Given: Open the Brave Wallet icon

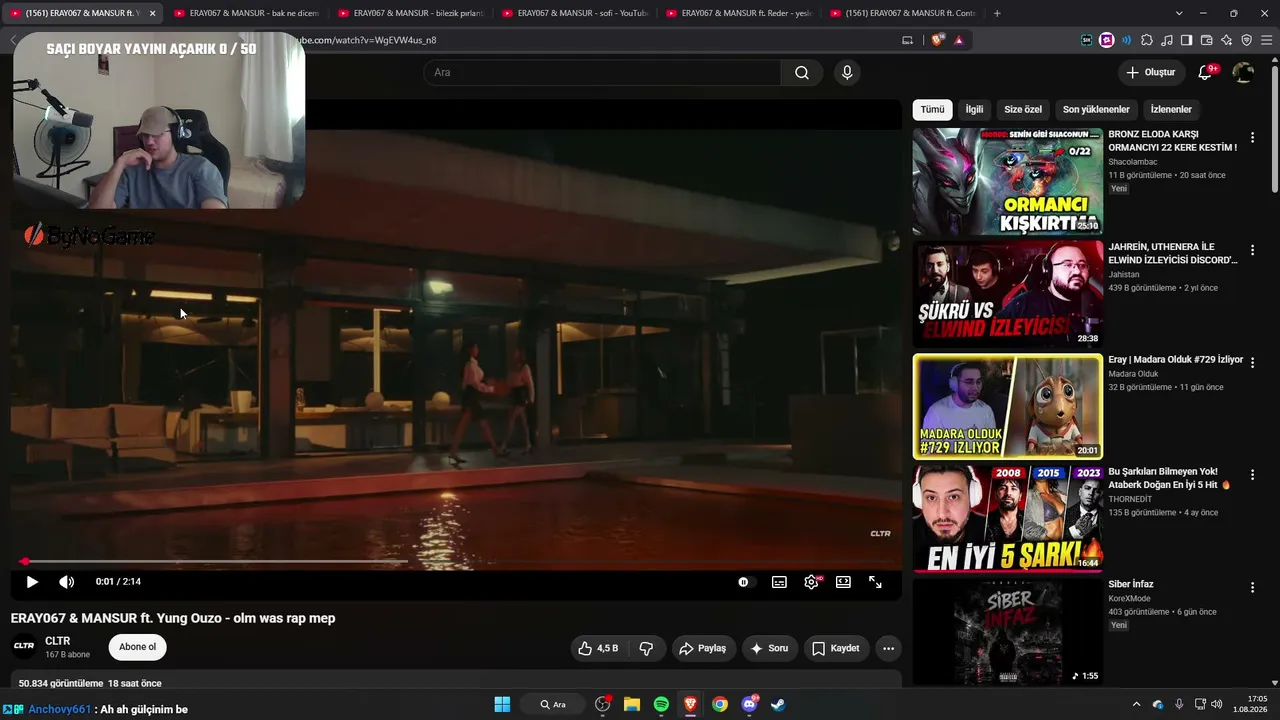Looking at the screenshot, I should tap(1206, 40).
